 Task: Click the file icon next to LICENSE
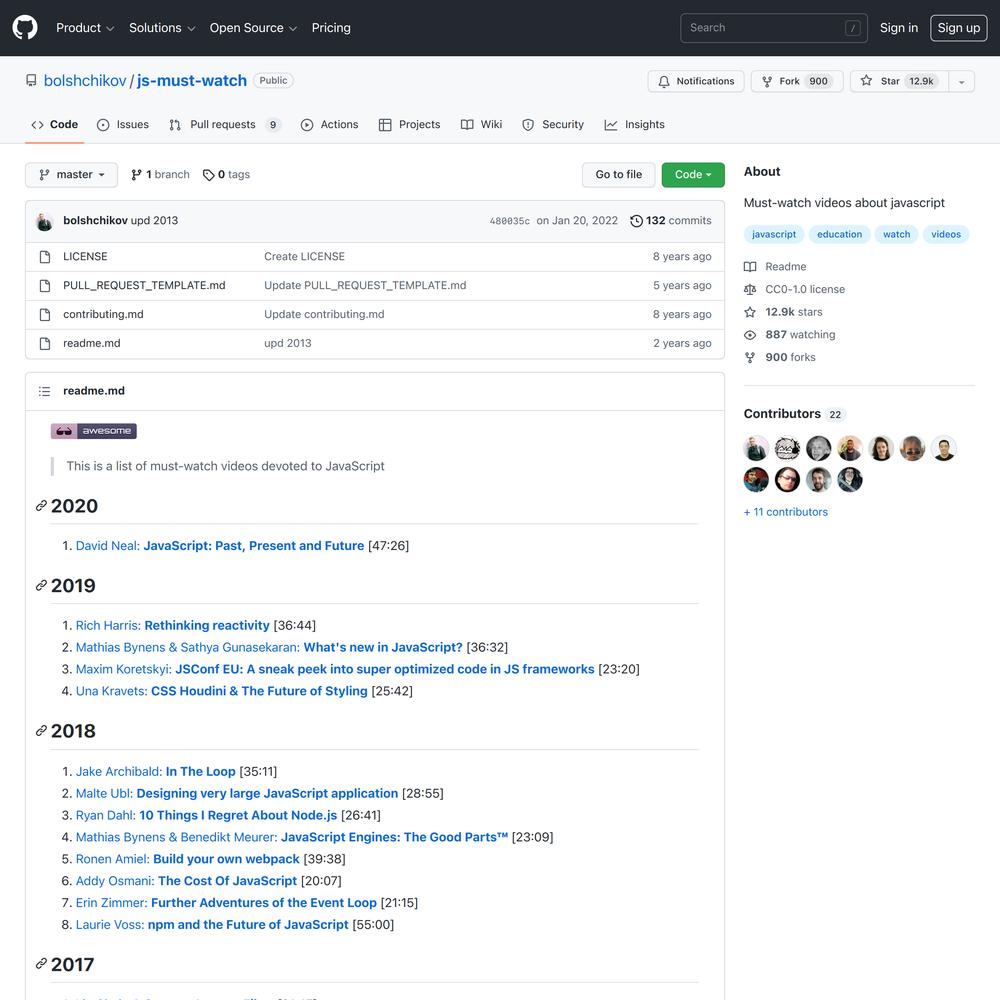click(45, 257)
